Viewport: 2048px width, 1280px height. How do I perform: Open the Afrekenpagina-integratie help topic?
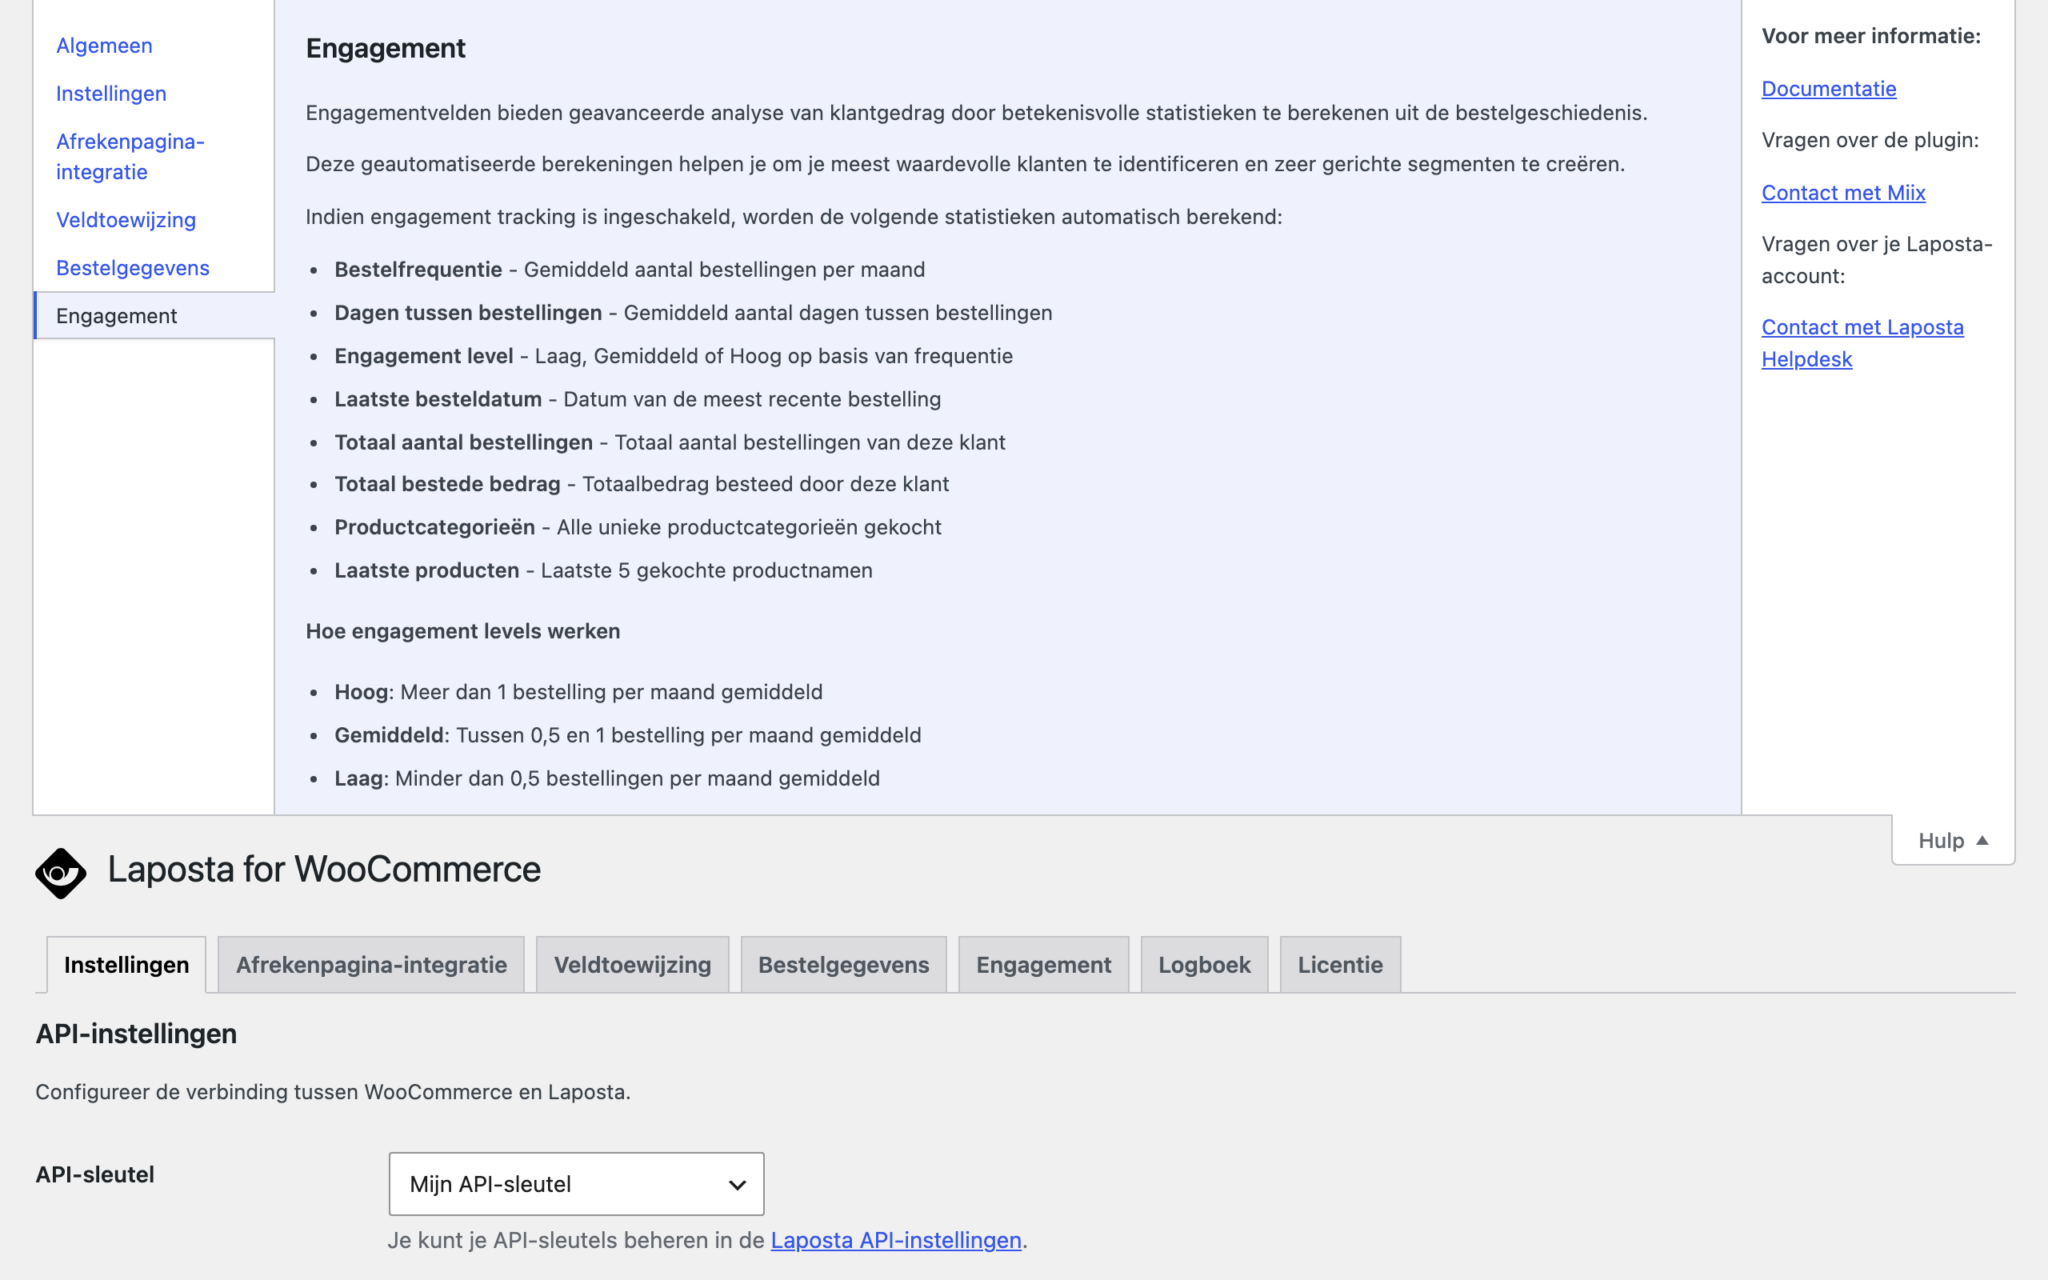(130, 156)
